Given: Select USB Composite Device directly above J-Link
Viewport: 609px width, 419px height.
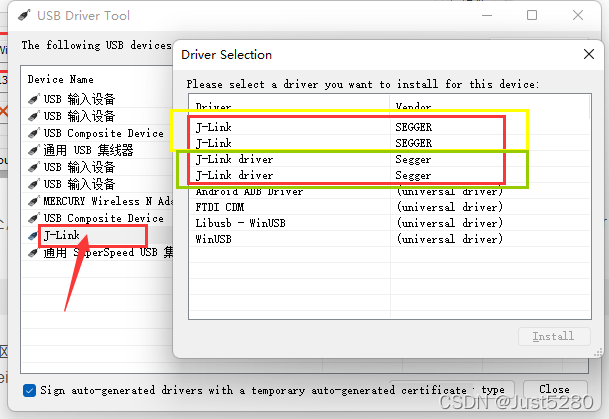Looking at the screenshot, I should [103, 219].
